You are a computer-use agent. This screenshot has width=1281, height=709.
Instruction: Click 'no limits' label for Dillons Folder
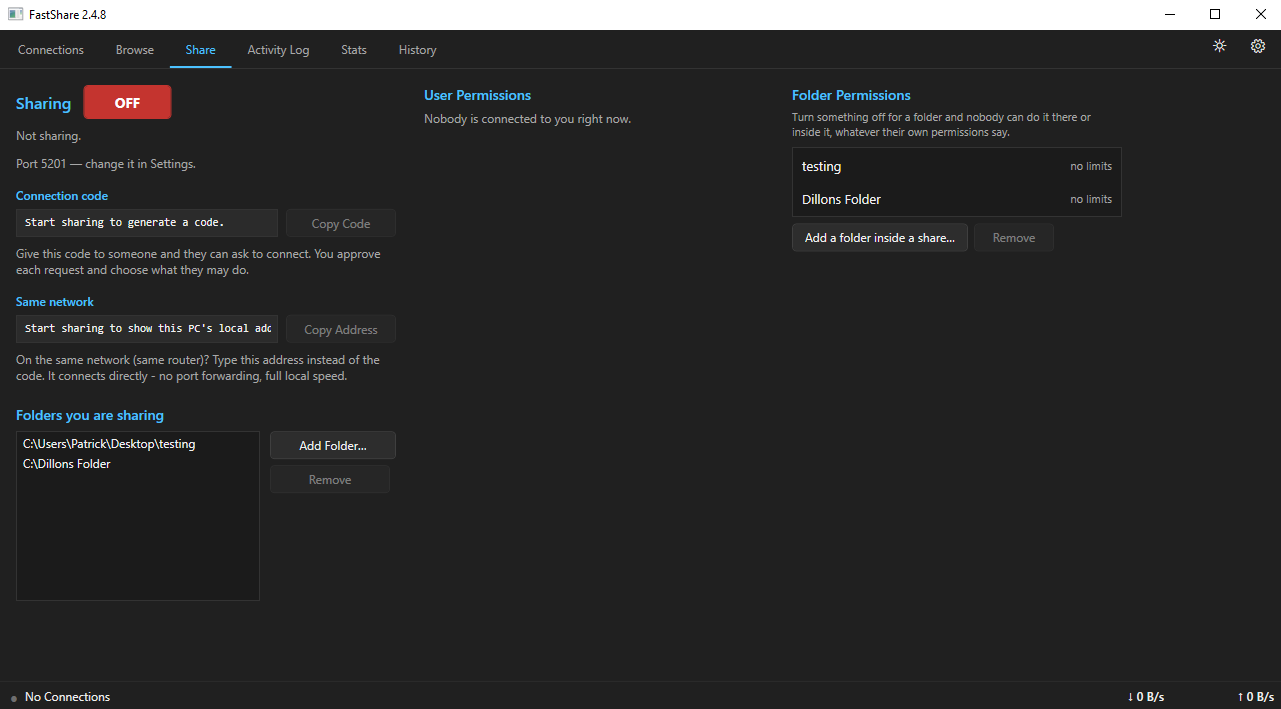click(x=1091, y=199)
